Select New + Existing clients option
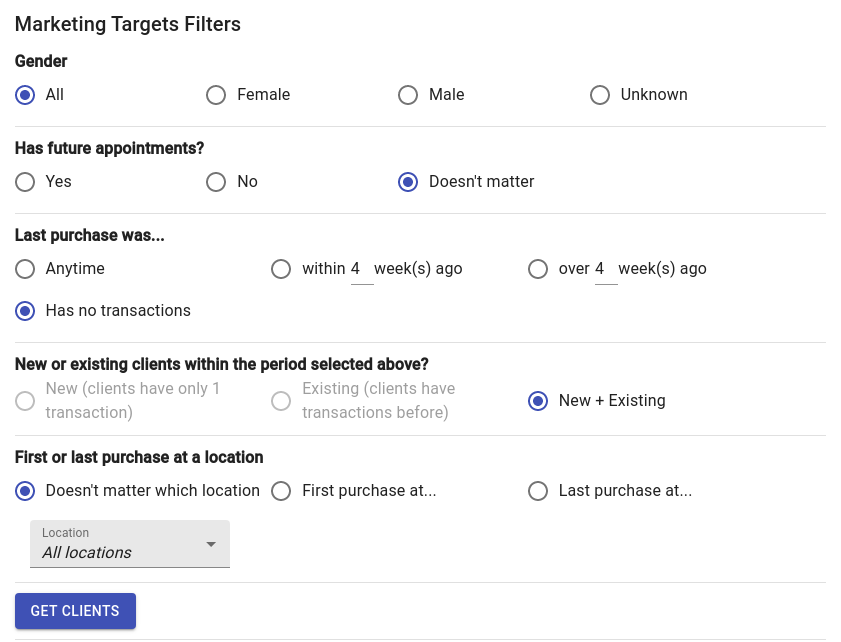 click(538, 401)
